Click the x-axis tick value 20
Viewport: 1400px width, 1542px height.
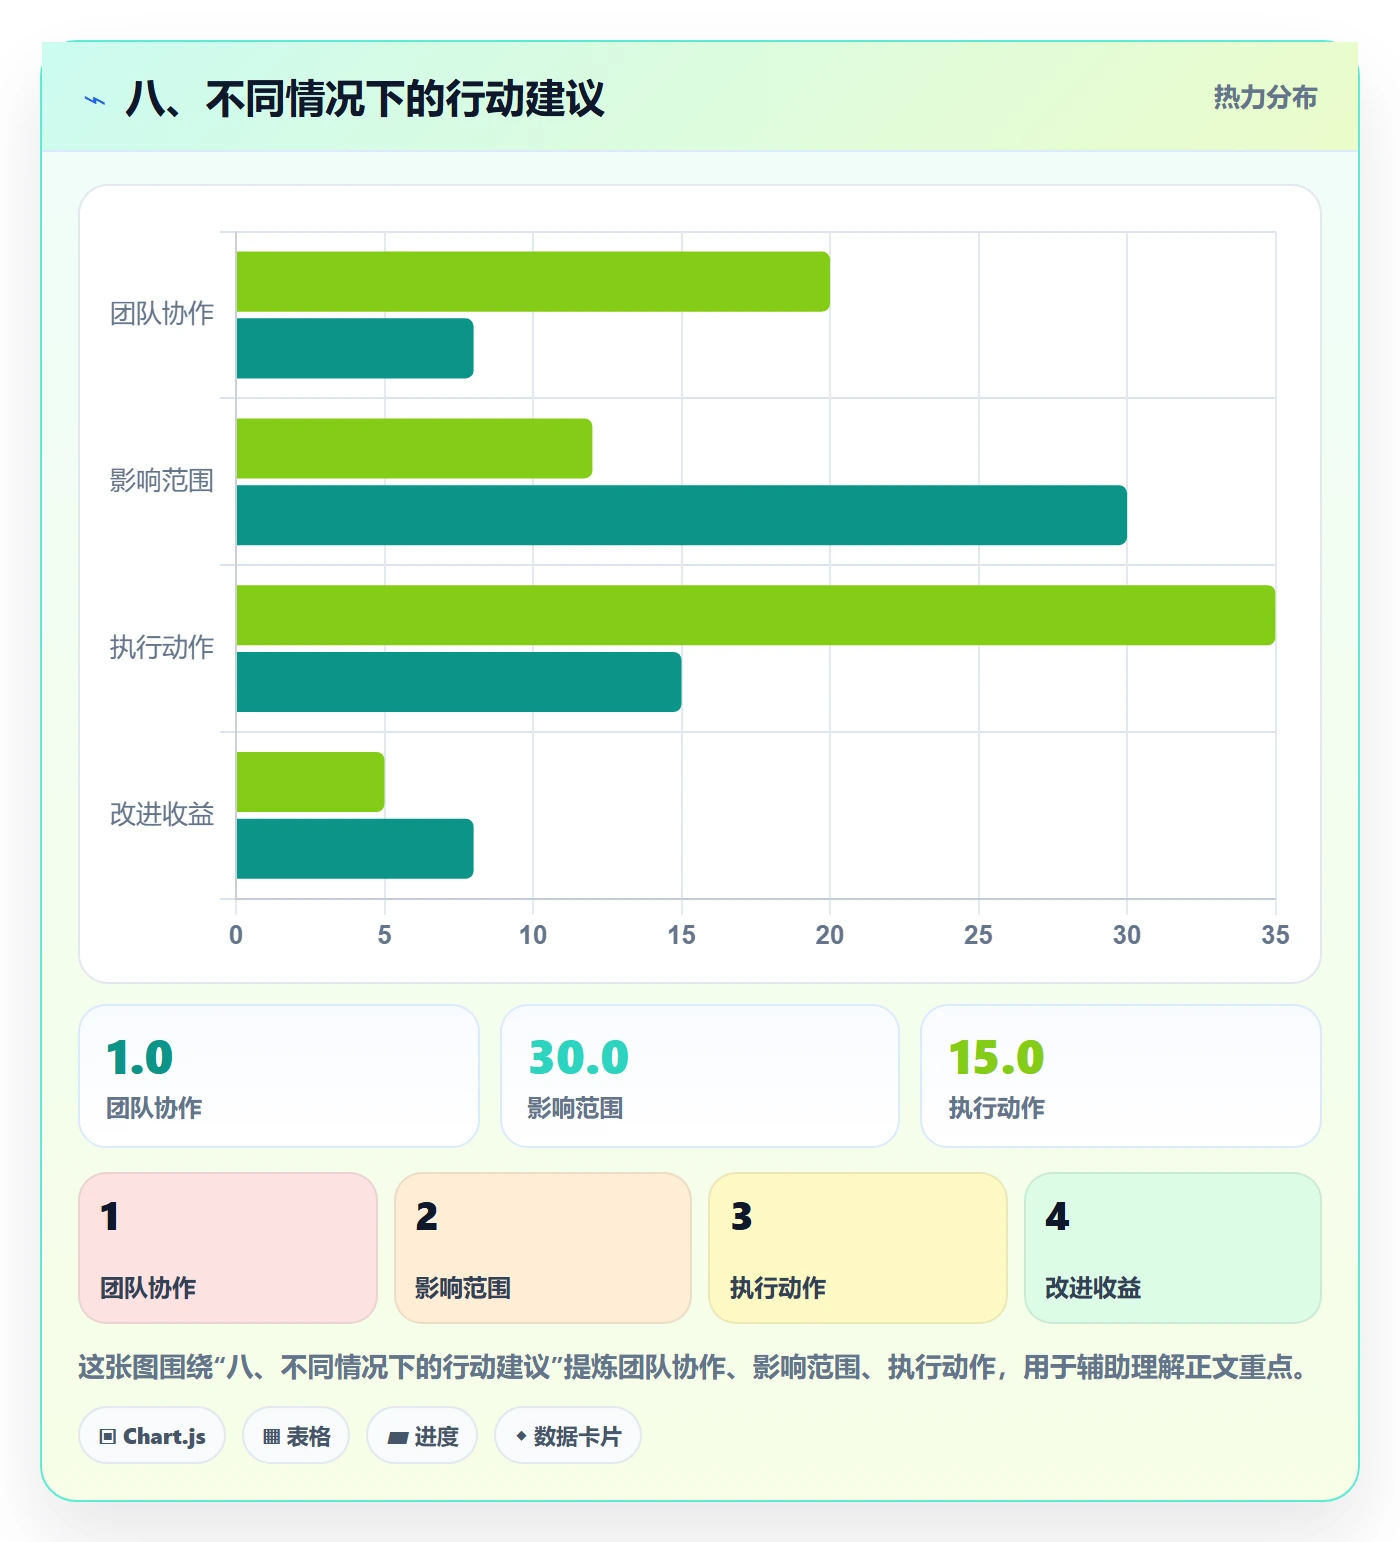pos(830,935)
